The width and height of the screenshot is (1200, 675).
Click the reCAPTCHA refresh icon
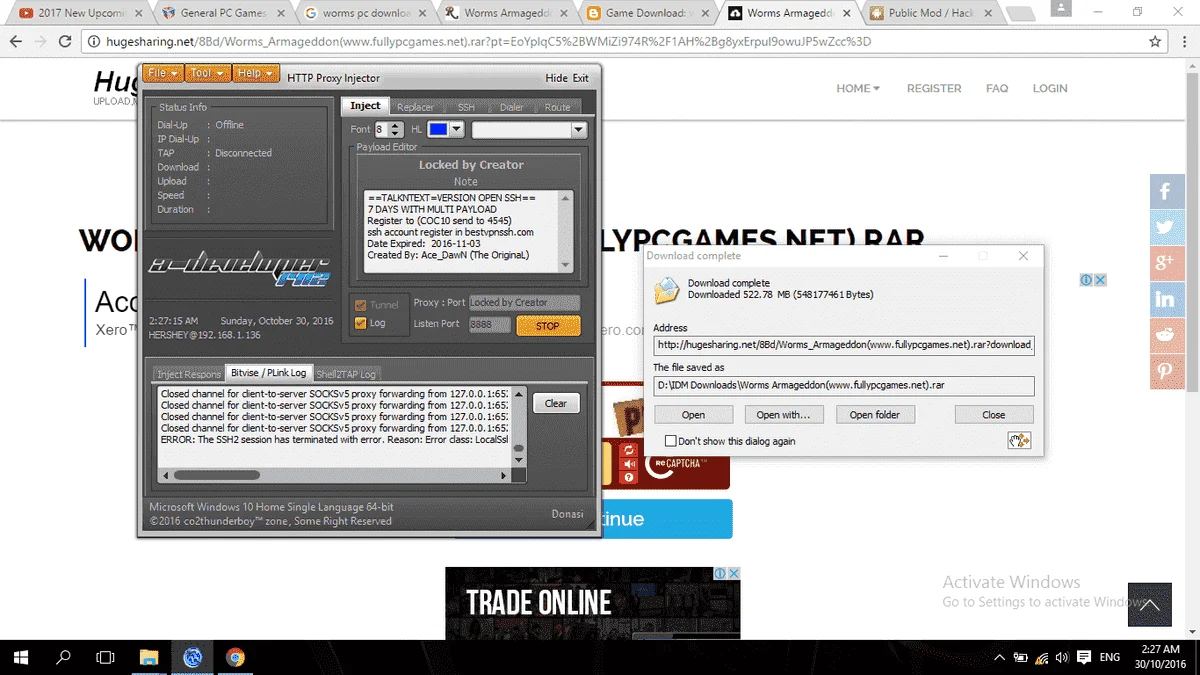tap(629, 449)
